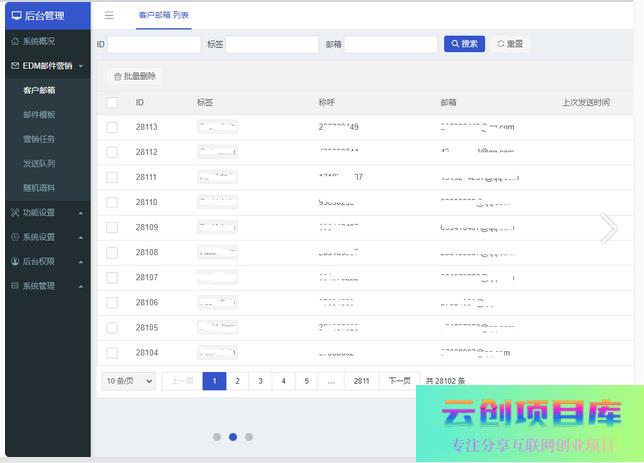This screenshot has width=644, height=463.
Task: Click the 标签 column header
Action: point(205,102)
